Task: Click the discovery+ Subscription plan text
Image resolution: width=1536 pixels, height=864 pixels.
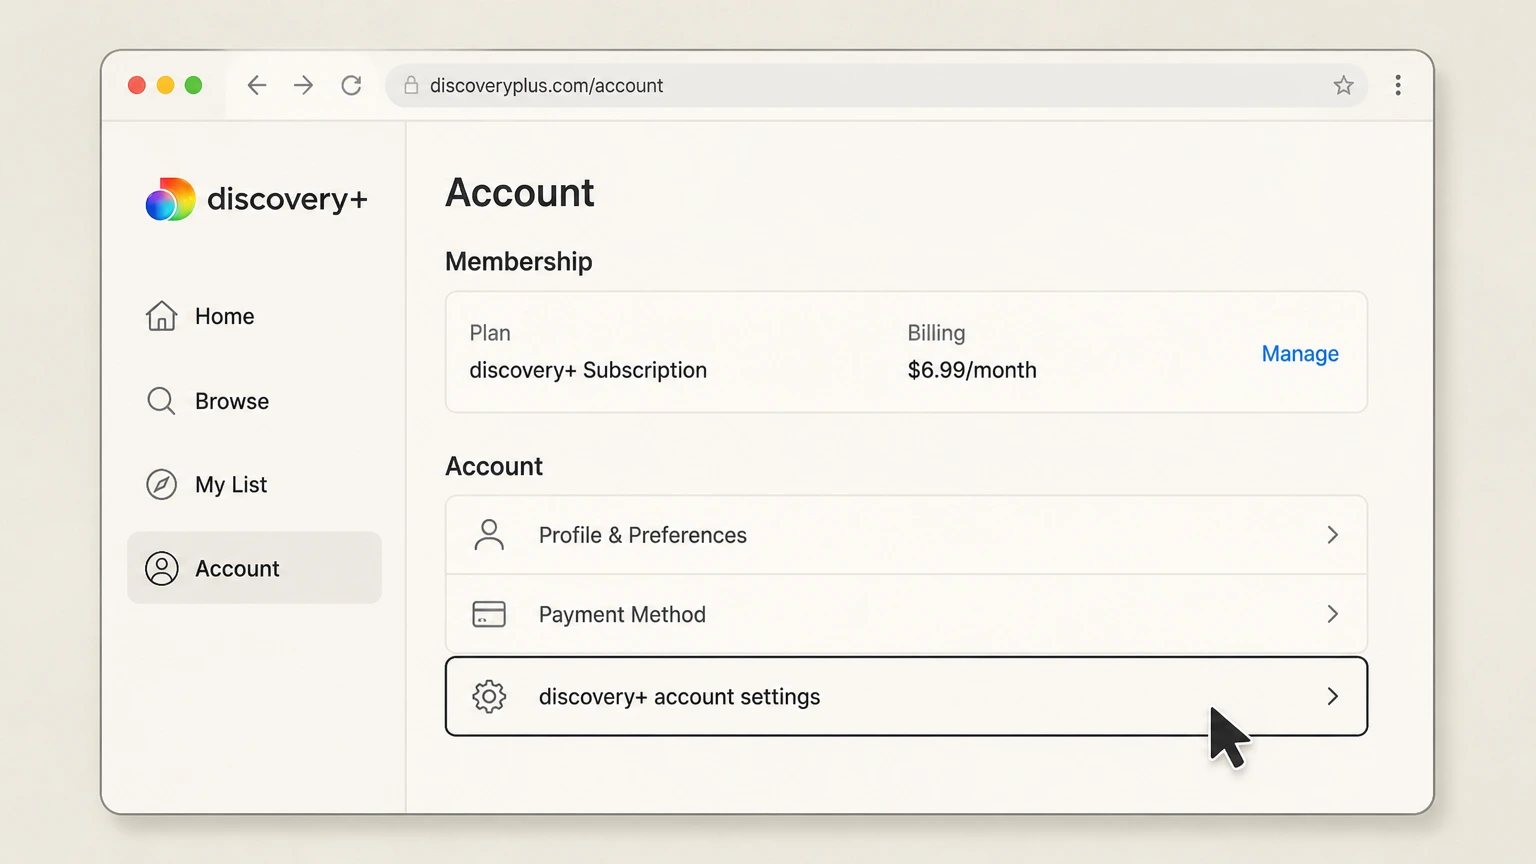Action: click(588, 370)
